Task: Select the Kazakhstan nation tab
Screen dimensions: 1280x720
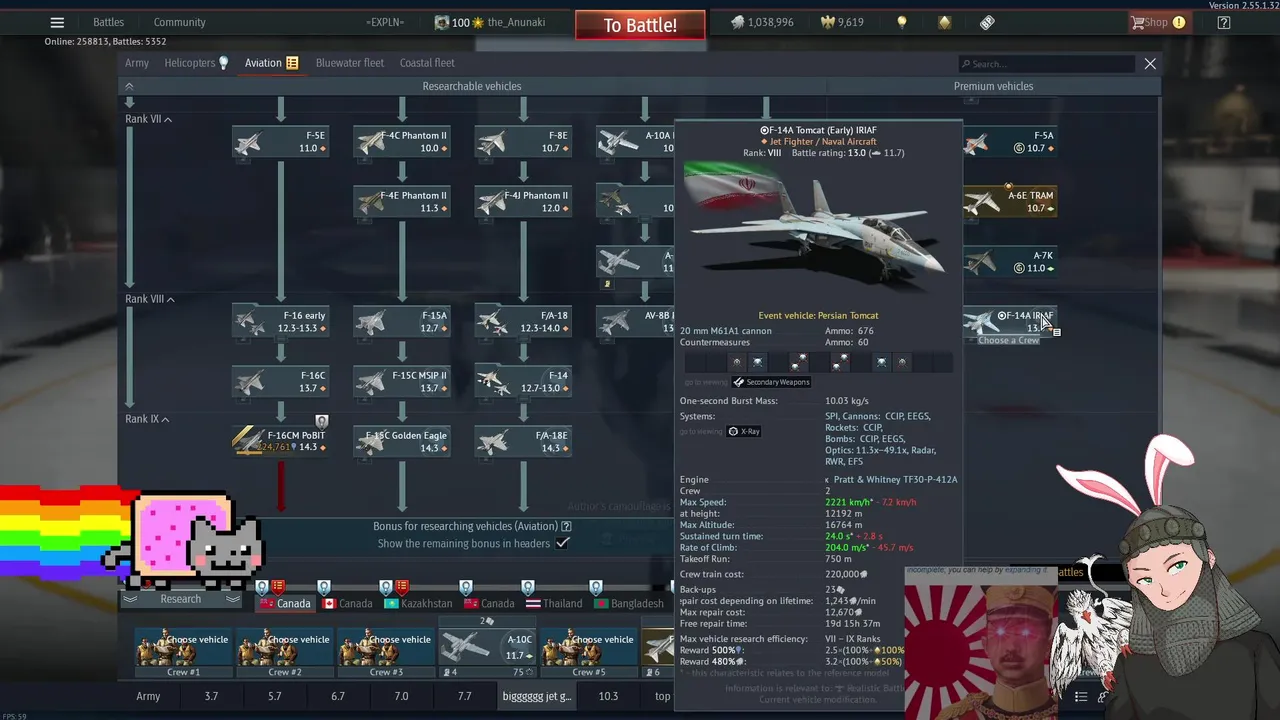Action: tap(418, 603)
